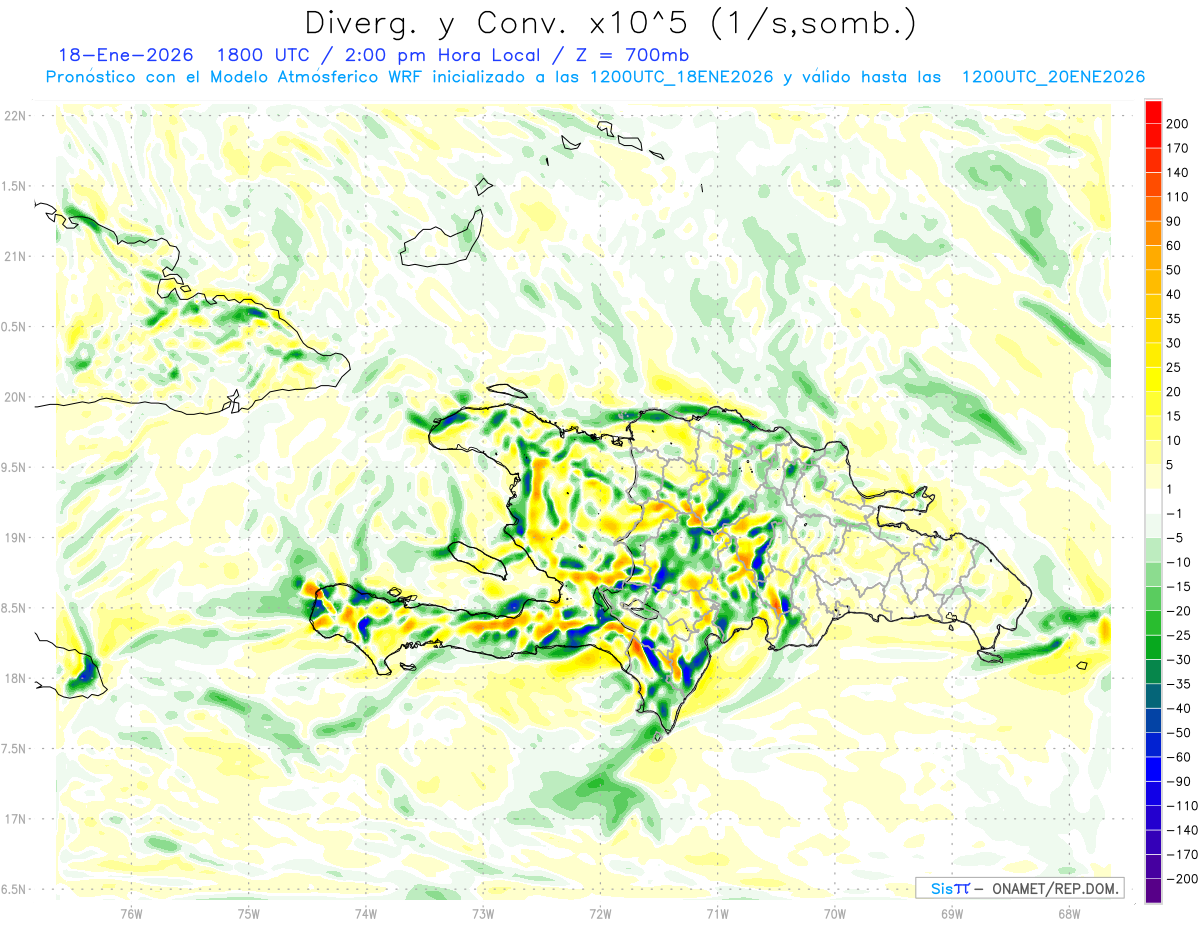1200x927 pixels.
Task: Click the '8.5N' latitude label
Action: [x=14, y=608]
